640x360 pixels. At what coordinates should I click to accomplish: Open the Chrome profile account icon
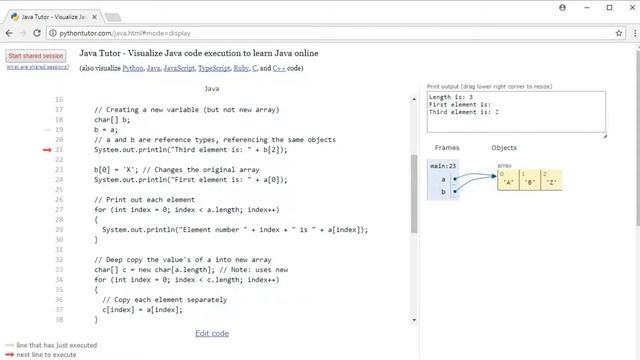[x=562, y=8]
